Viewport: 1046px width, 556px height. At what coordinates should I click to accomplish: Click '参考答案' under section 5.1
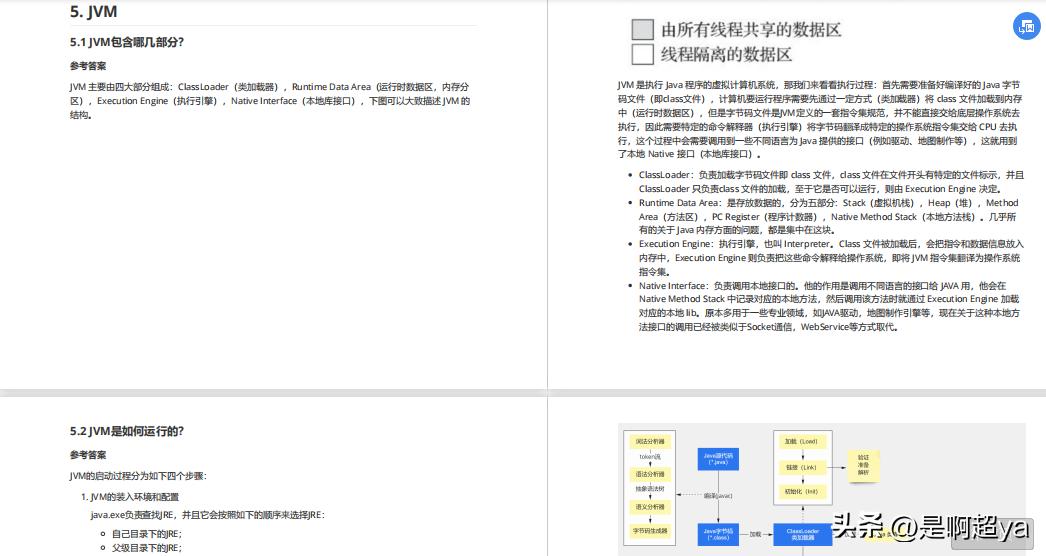(x=87, y=65)
